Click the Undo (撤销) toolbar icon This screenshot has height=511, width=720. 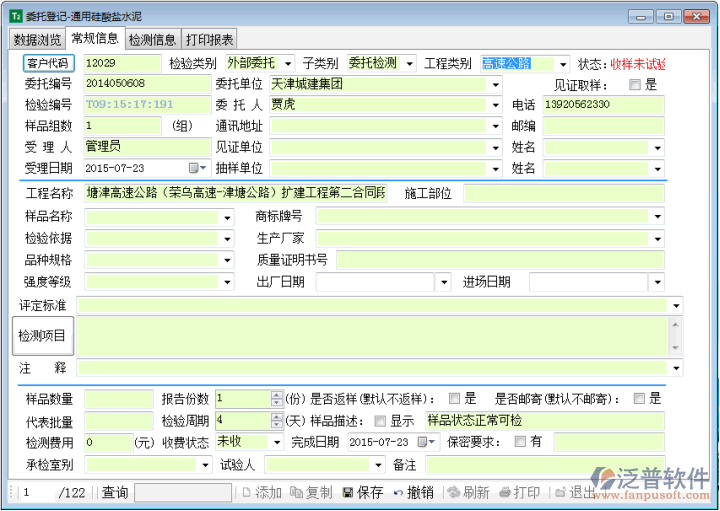[398, 493]
